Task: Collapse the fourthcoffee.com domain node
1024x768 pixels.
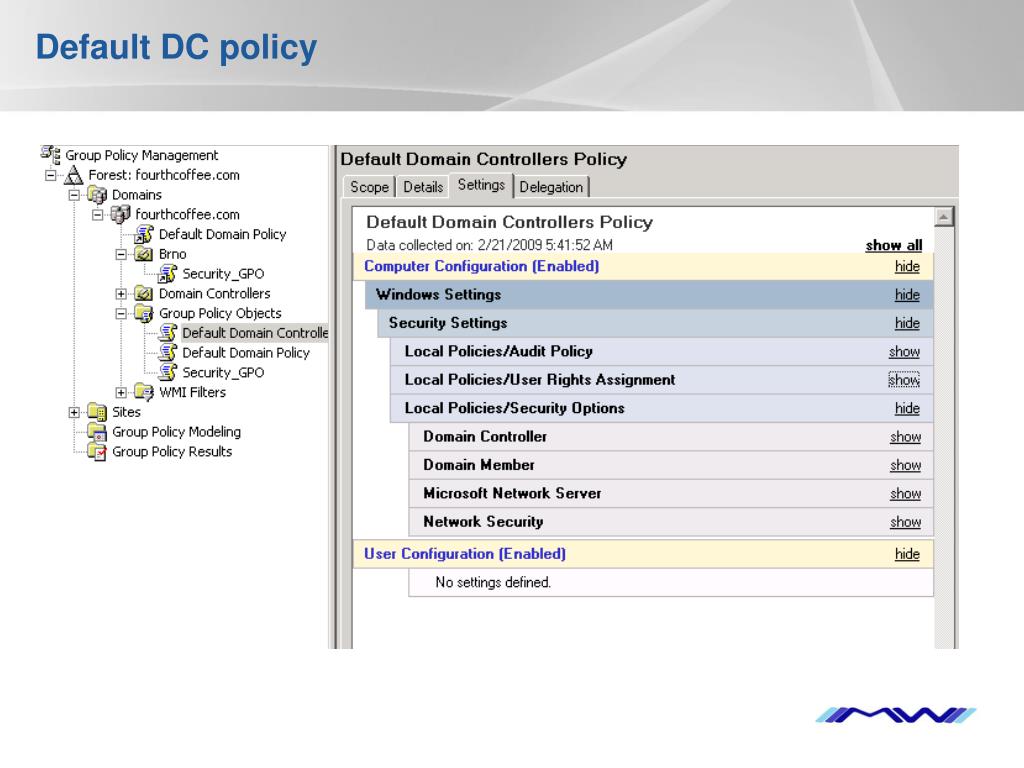Action: pos(97,214)
